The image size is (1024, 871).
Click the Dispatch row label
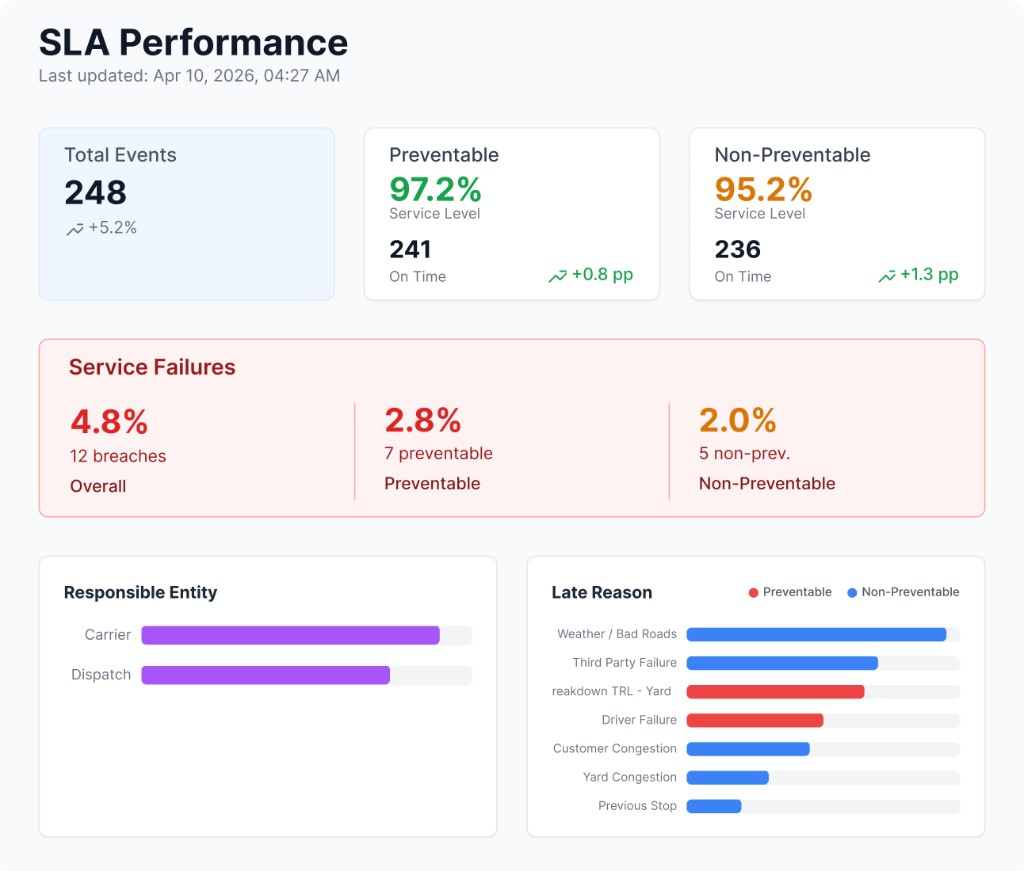click(101, 674)
